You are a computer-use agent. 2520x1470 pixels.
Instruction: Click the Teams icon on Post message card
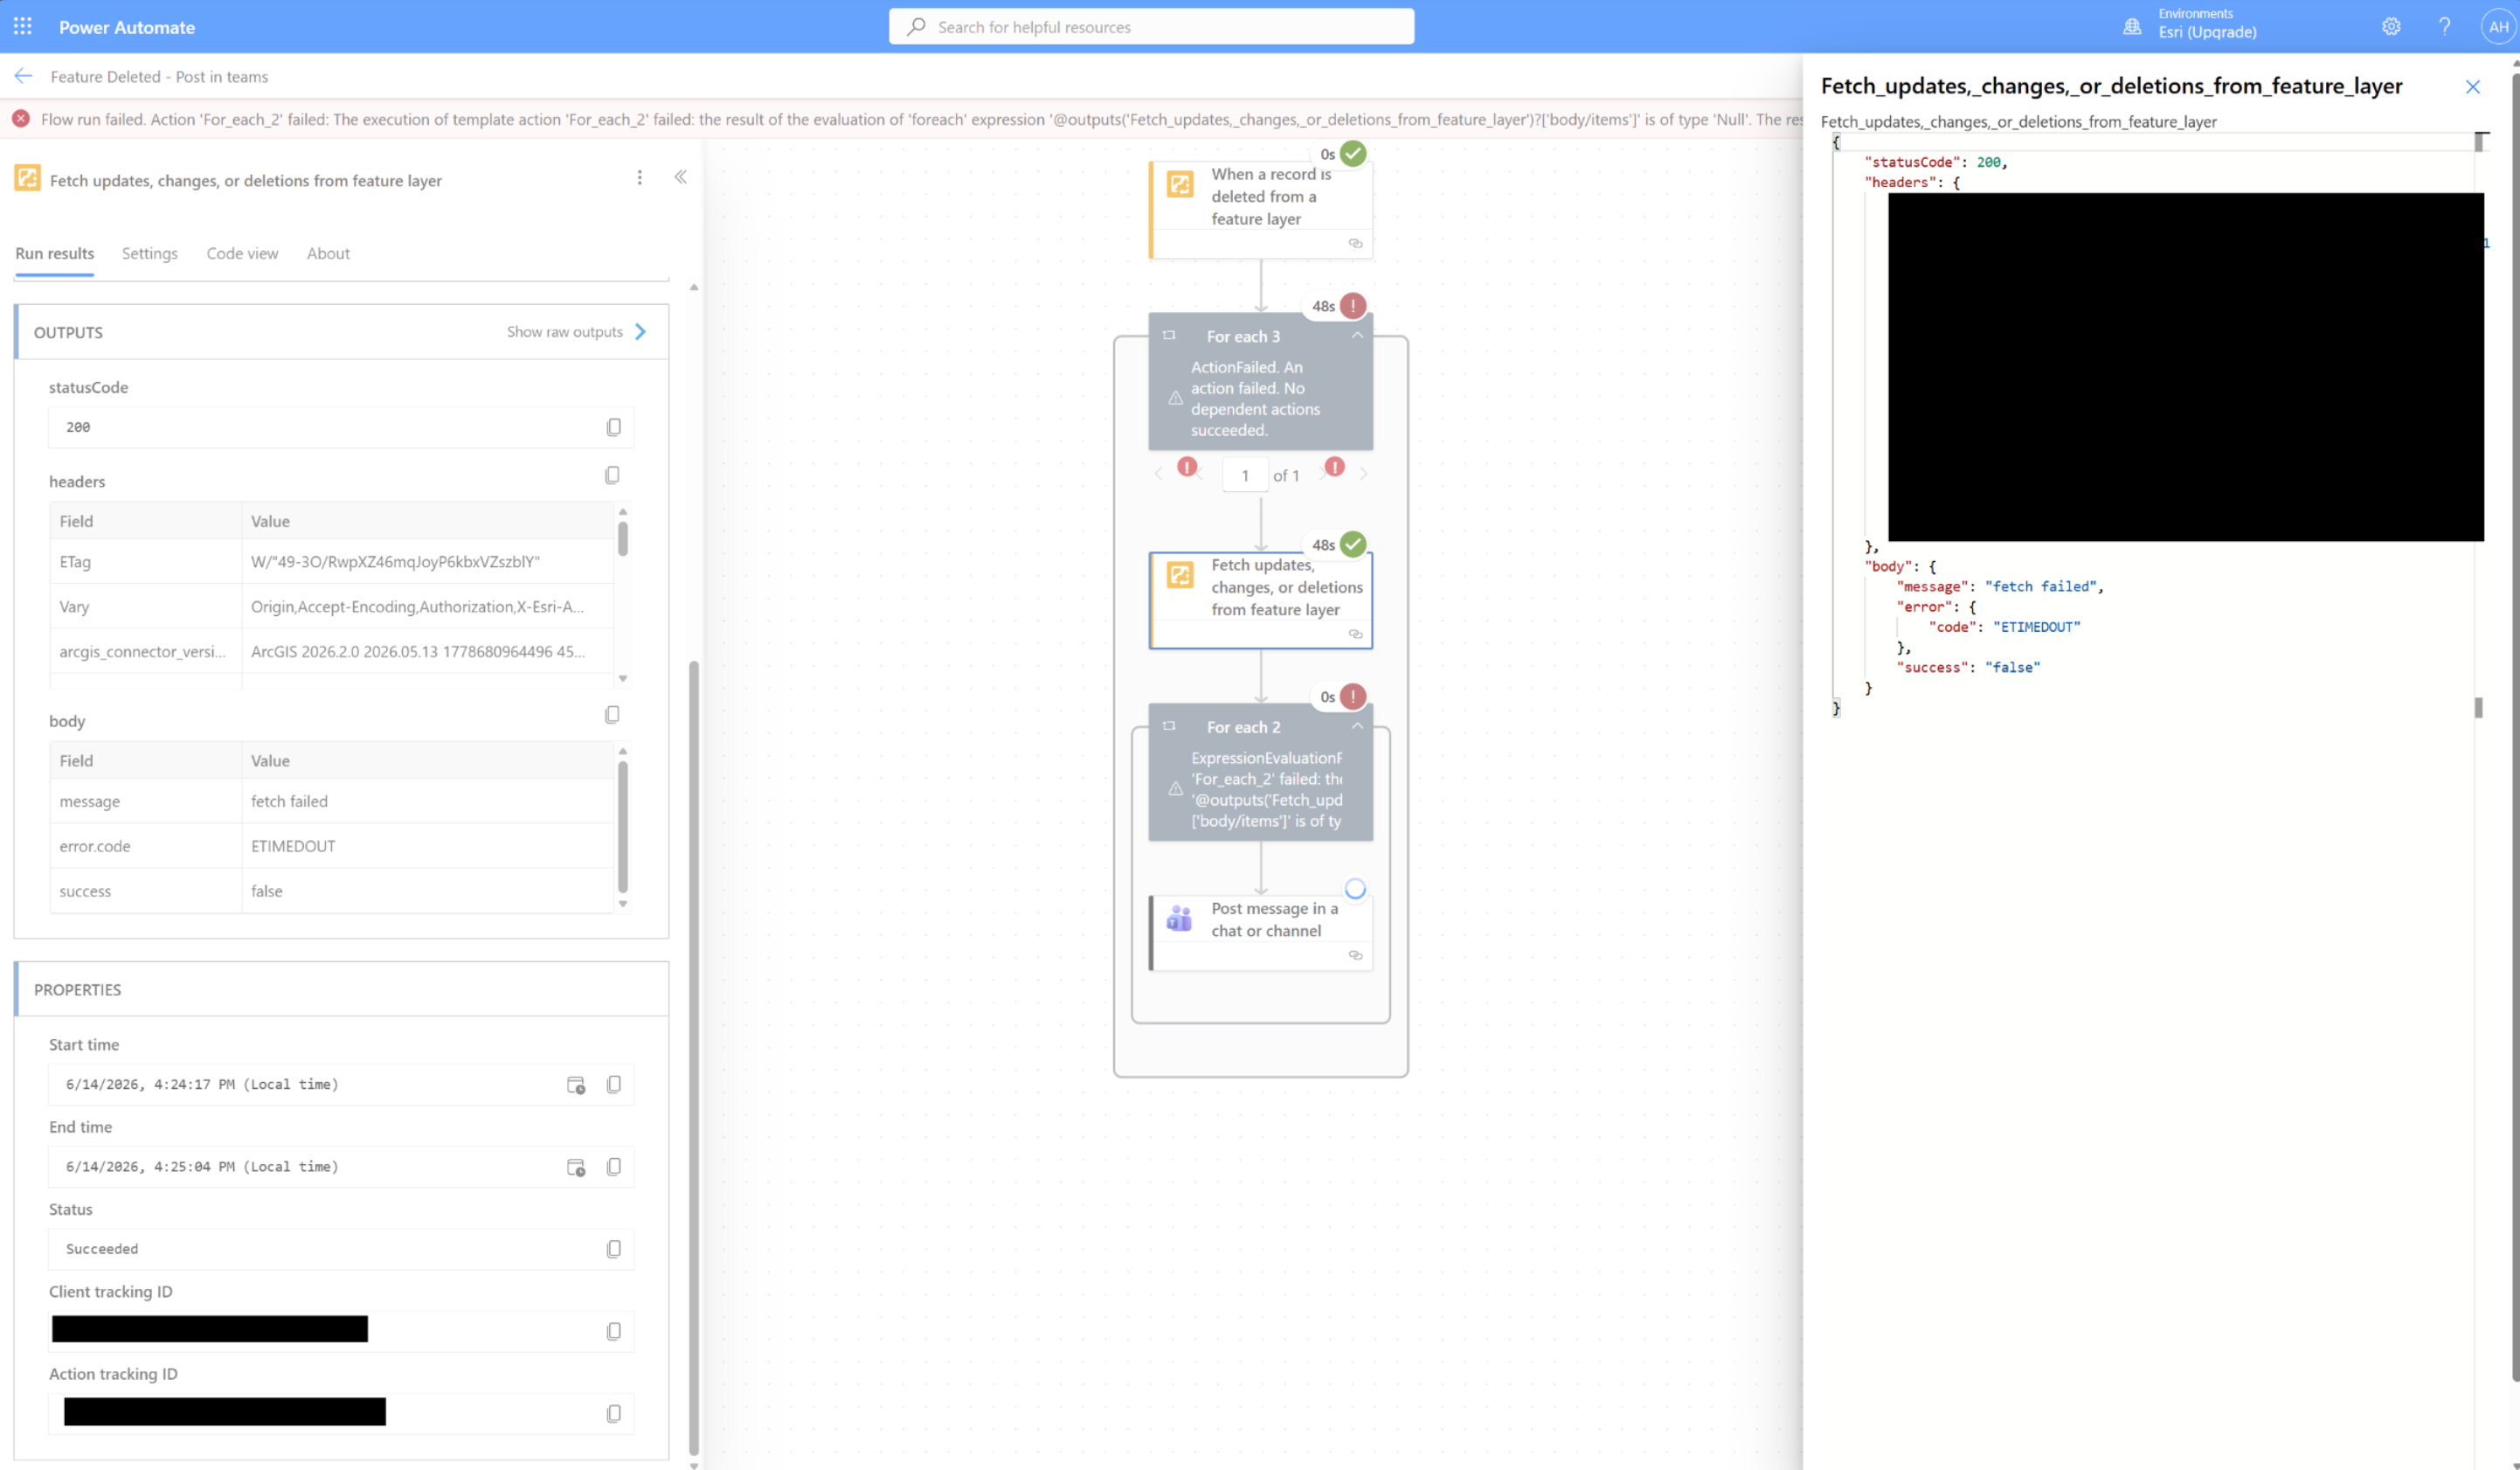pos(1180,918)
